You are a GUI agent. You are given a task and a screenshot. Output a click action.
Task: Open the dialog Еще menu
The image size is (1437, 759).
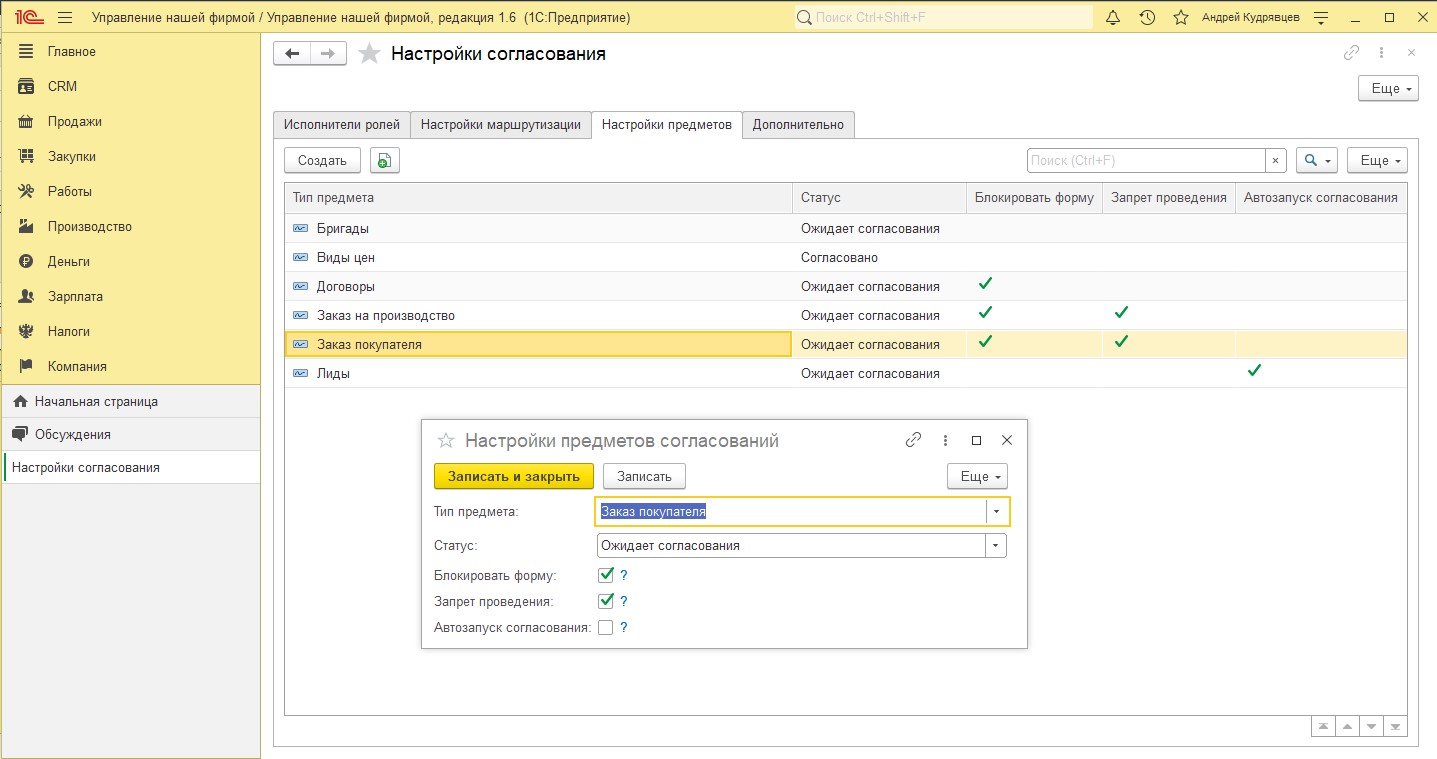[x=977, y=476]
